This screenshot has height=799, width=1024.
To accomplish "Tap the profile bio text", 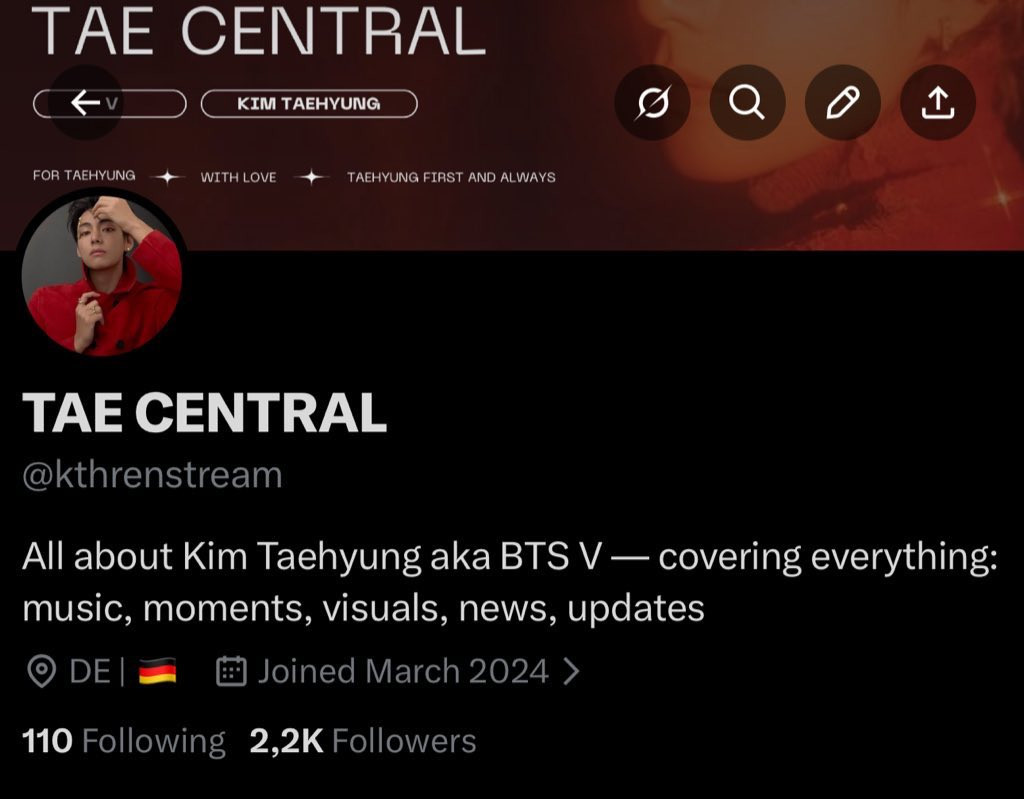I will point(509,581).
